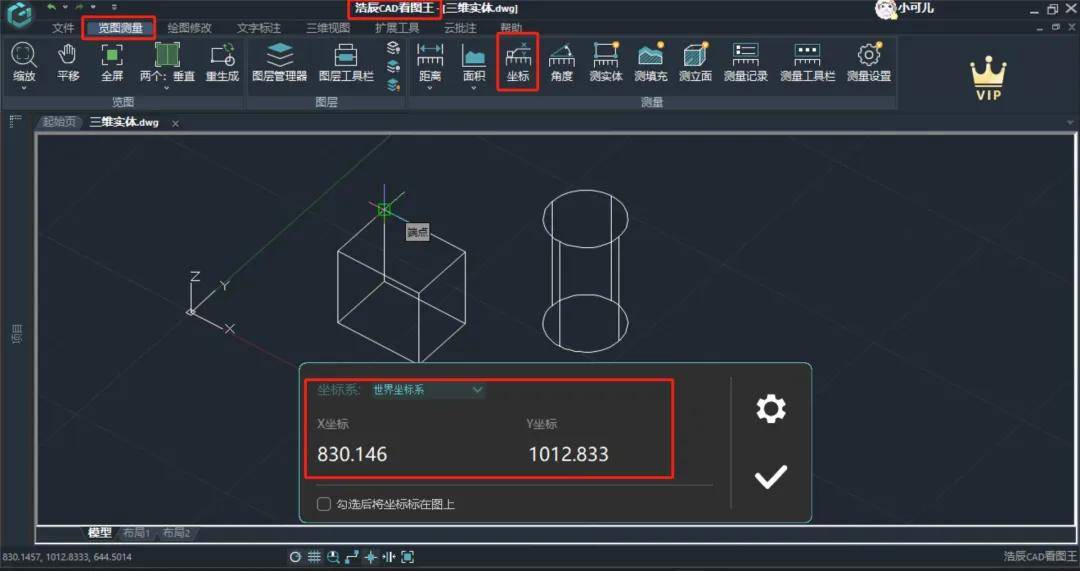Image resolution: width=1080 pixels, height=571 pixels.
Task: Open the 世界坐标系 coordinate system dropdown
Action: [428, 390]
